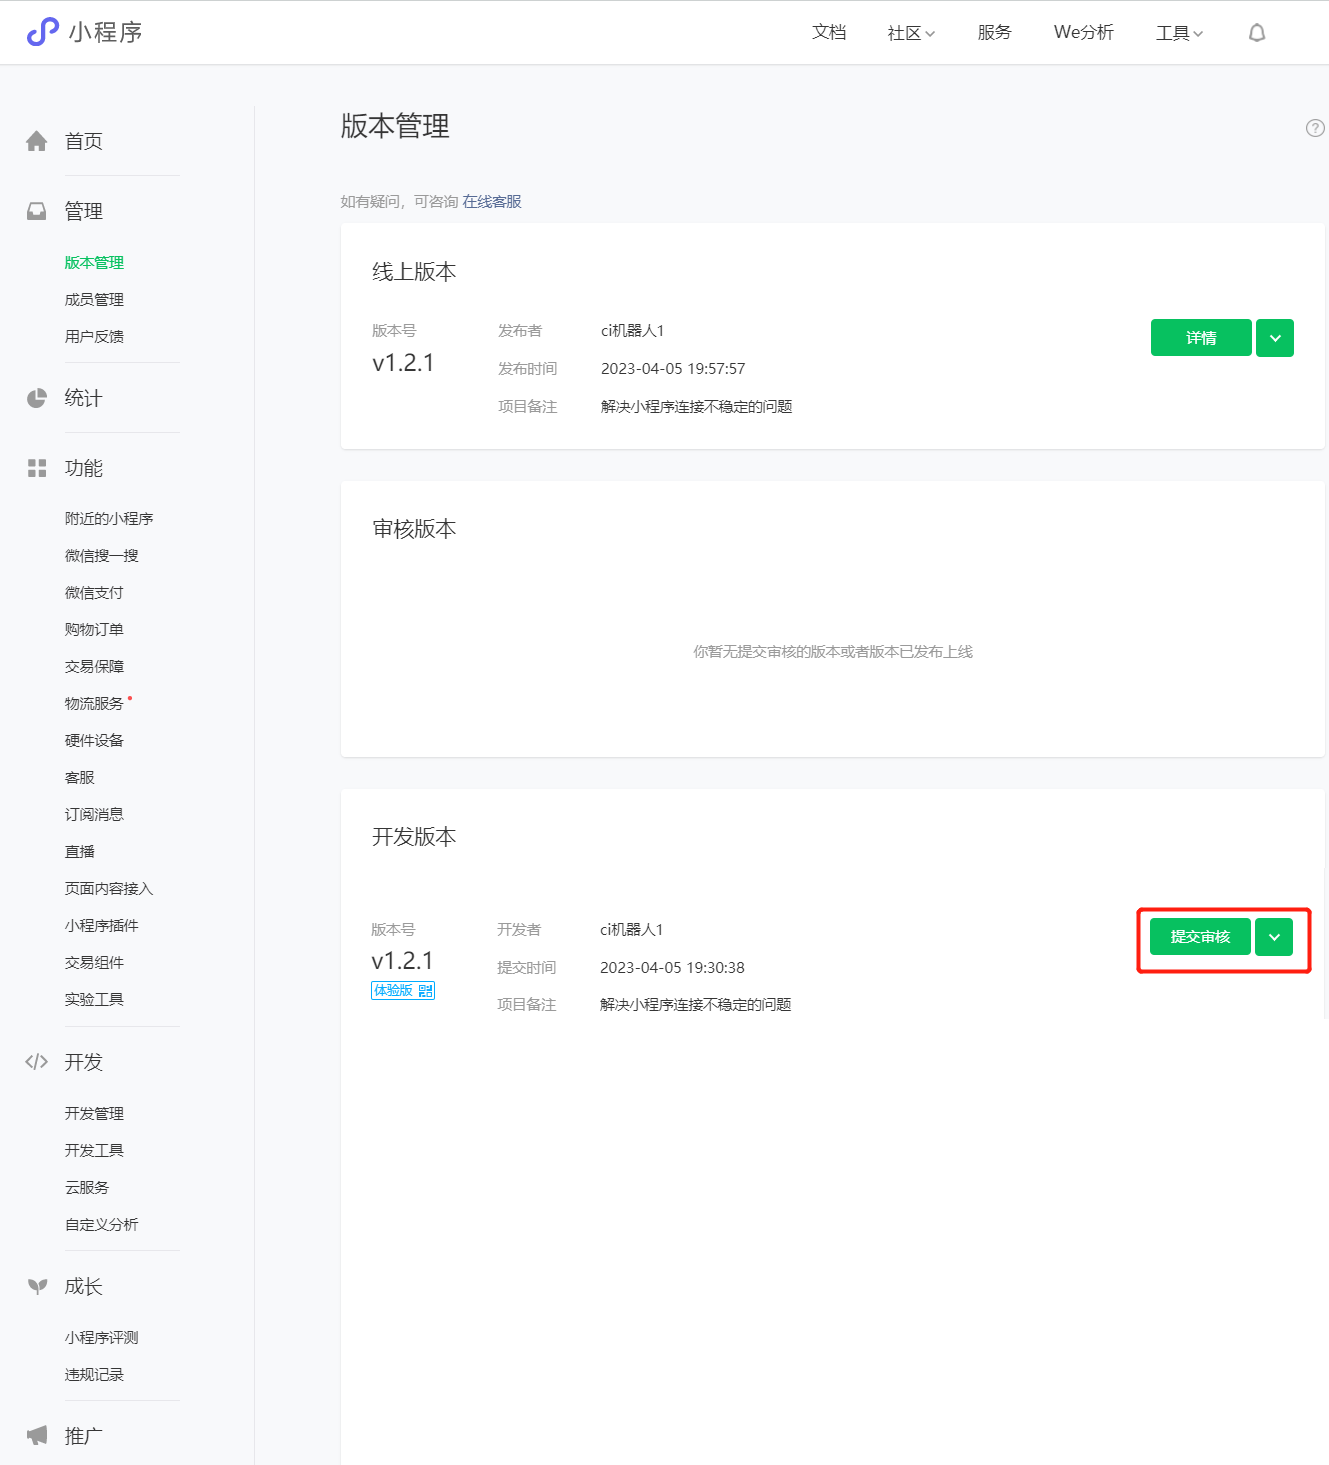Select 统计 in sidebar
The image size is (1329, 1465).
pyautogui.click(x=84, y=398)
